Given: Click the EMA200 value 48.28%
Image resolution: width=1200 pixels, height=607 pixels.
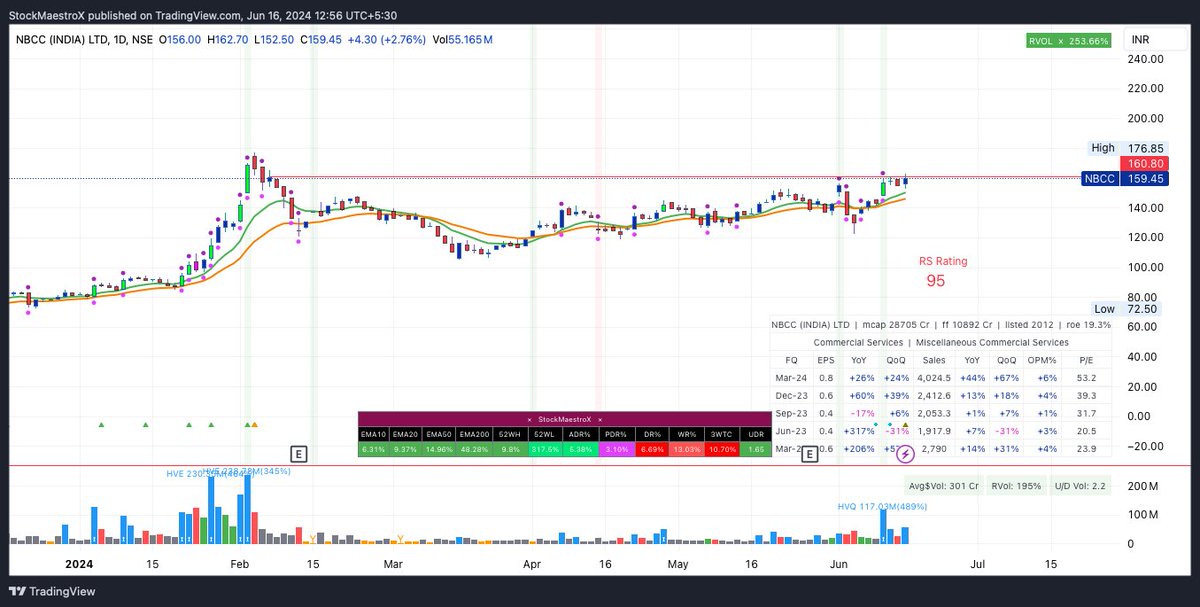Looking at the screenshot, I should point(473,451).
